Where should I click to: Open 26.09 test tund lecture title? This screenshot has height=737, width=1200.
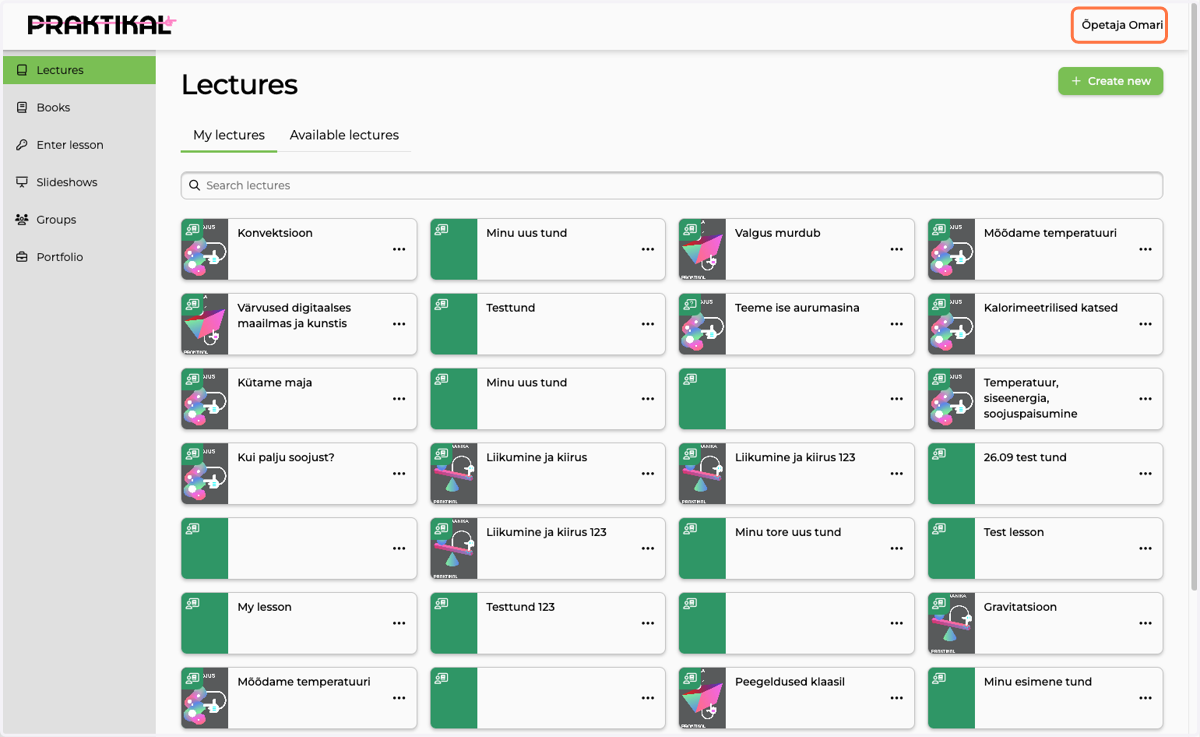point(1025,457)
